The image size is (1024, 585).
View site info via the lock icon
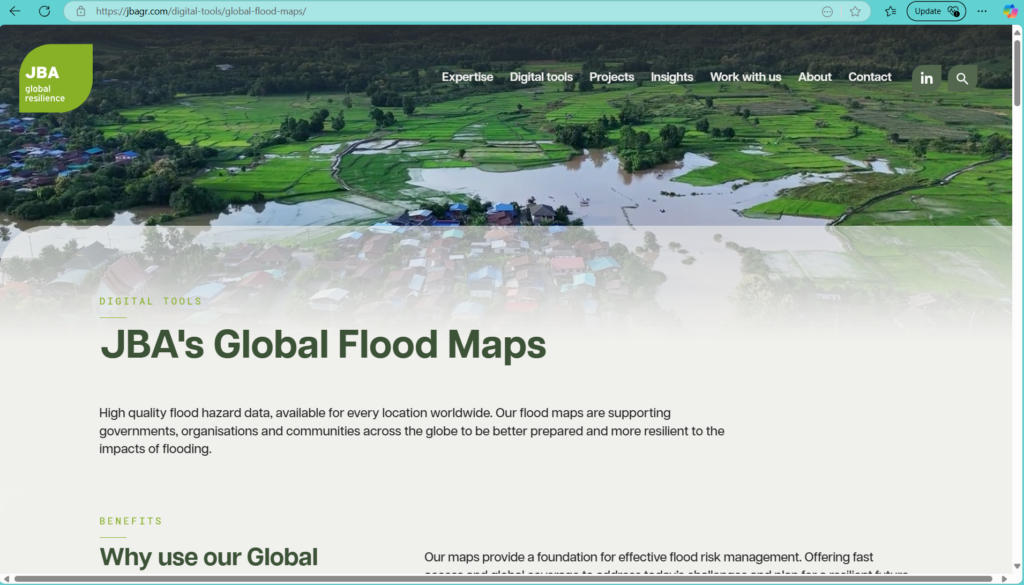81,11
